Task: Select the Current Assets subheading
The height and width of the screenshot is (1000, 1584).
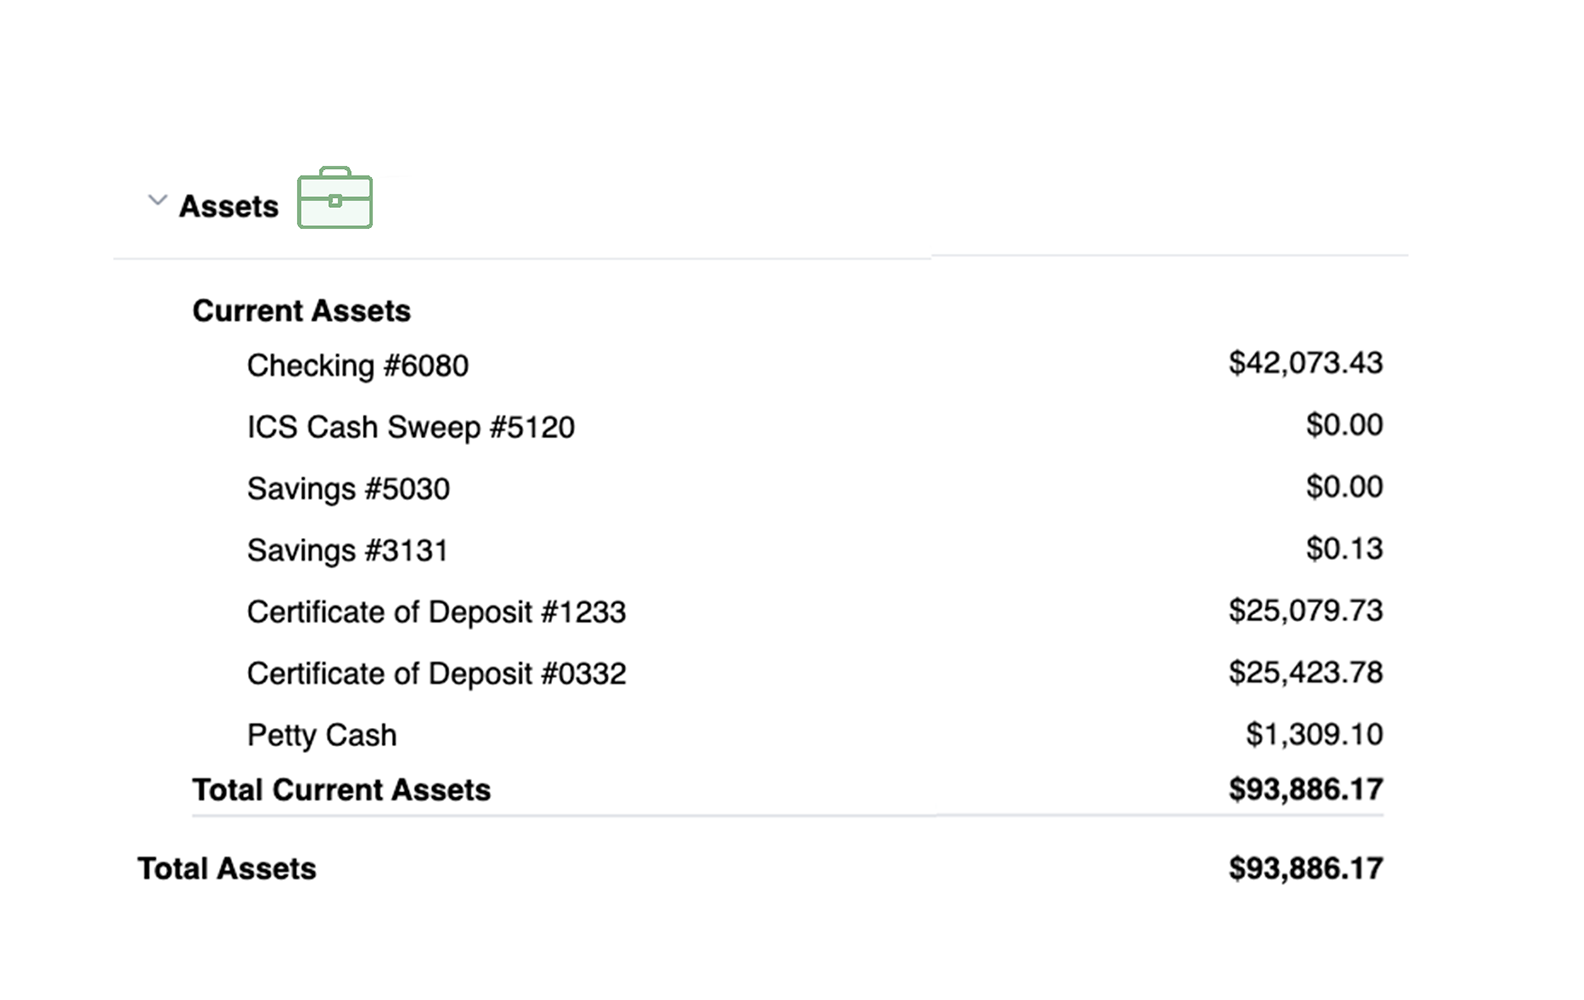Action: (x=301, y=311)
